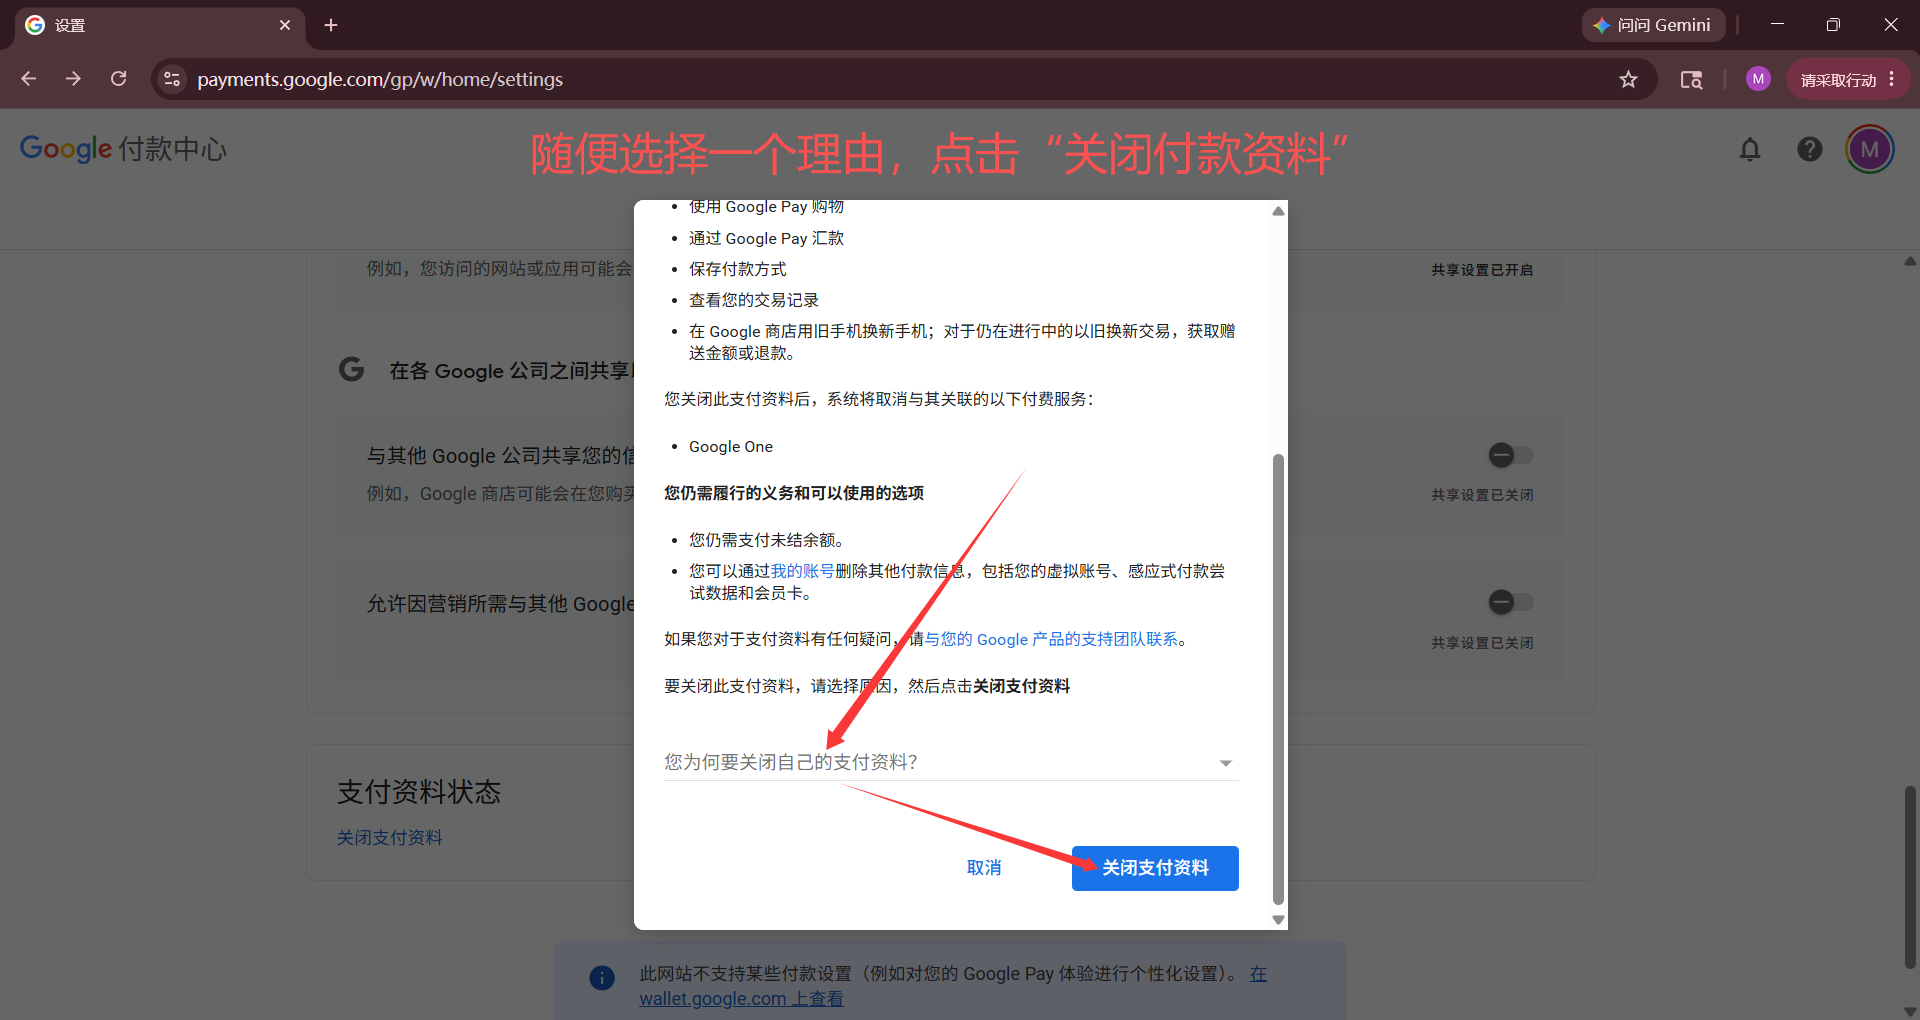Open 问问 Gemini assistant
Screen dimensions: 1920x1020
coord(1653,25)
